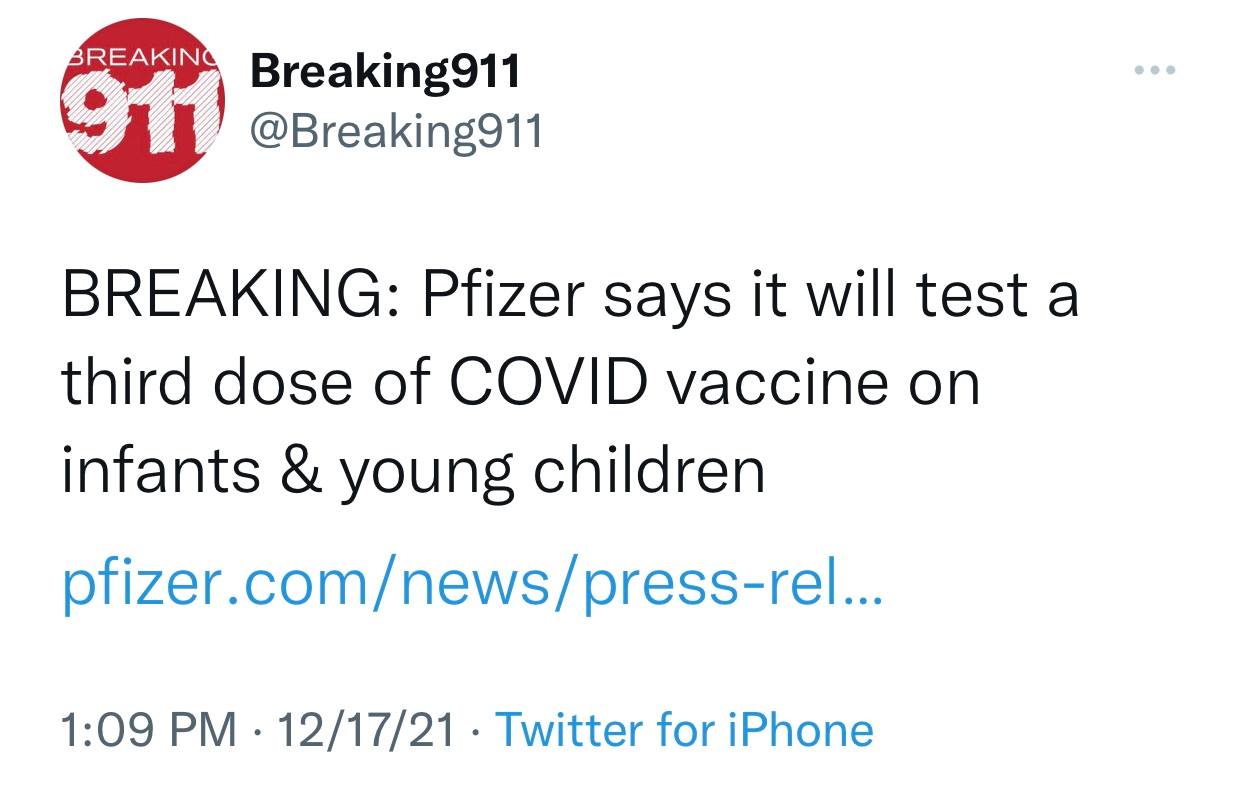Click the truncation ellipsis ending the link

(x=862, y=592)
